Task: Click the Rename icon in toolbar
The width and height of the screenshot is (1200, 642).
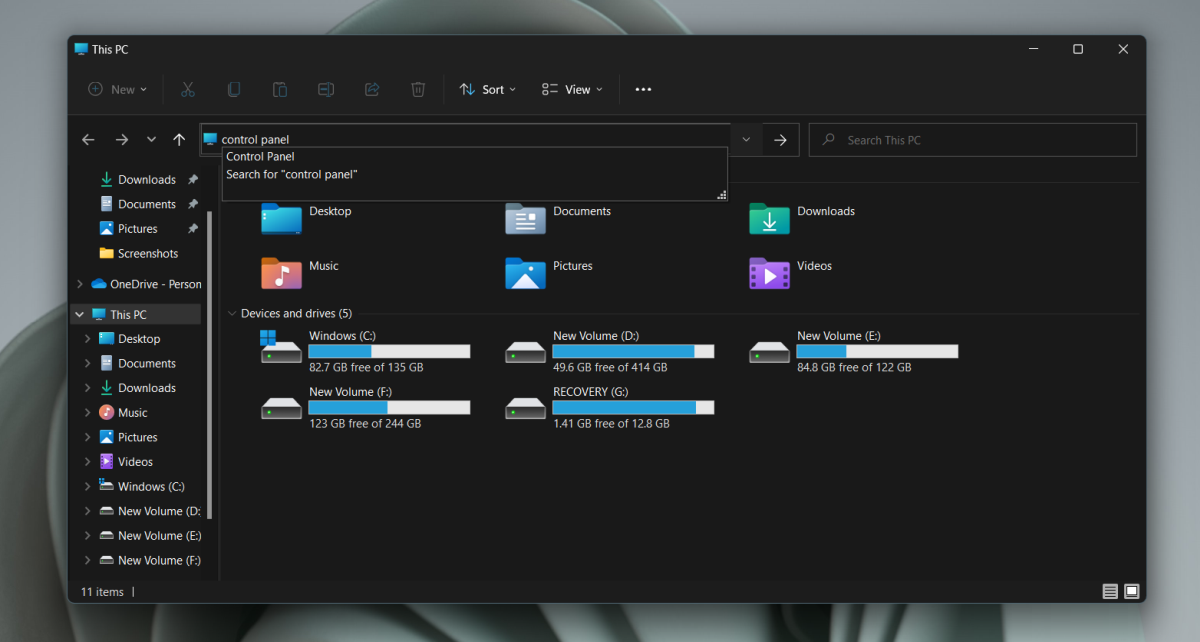Action: click(x=326, y=89)
